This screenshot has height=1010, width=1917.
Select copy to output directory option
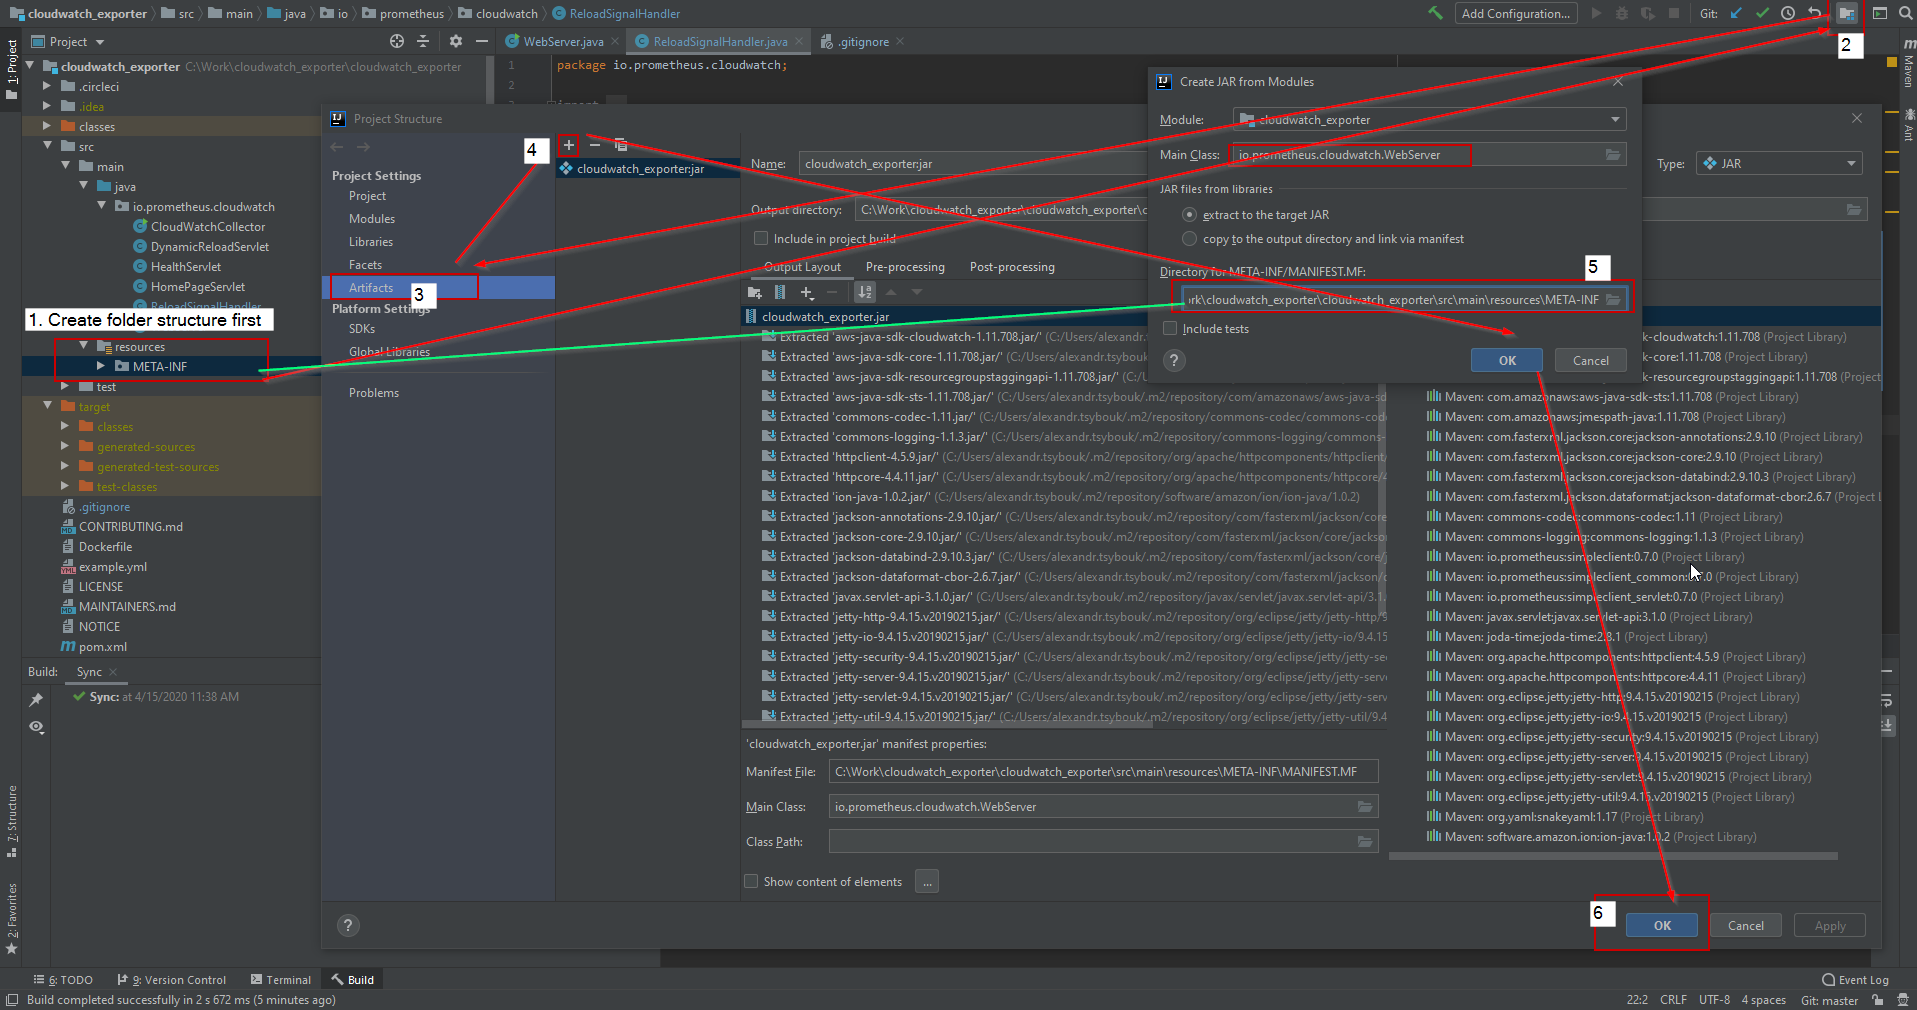coord(1189,238)
